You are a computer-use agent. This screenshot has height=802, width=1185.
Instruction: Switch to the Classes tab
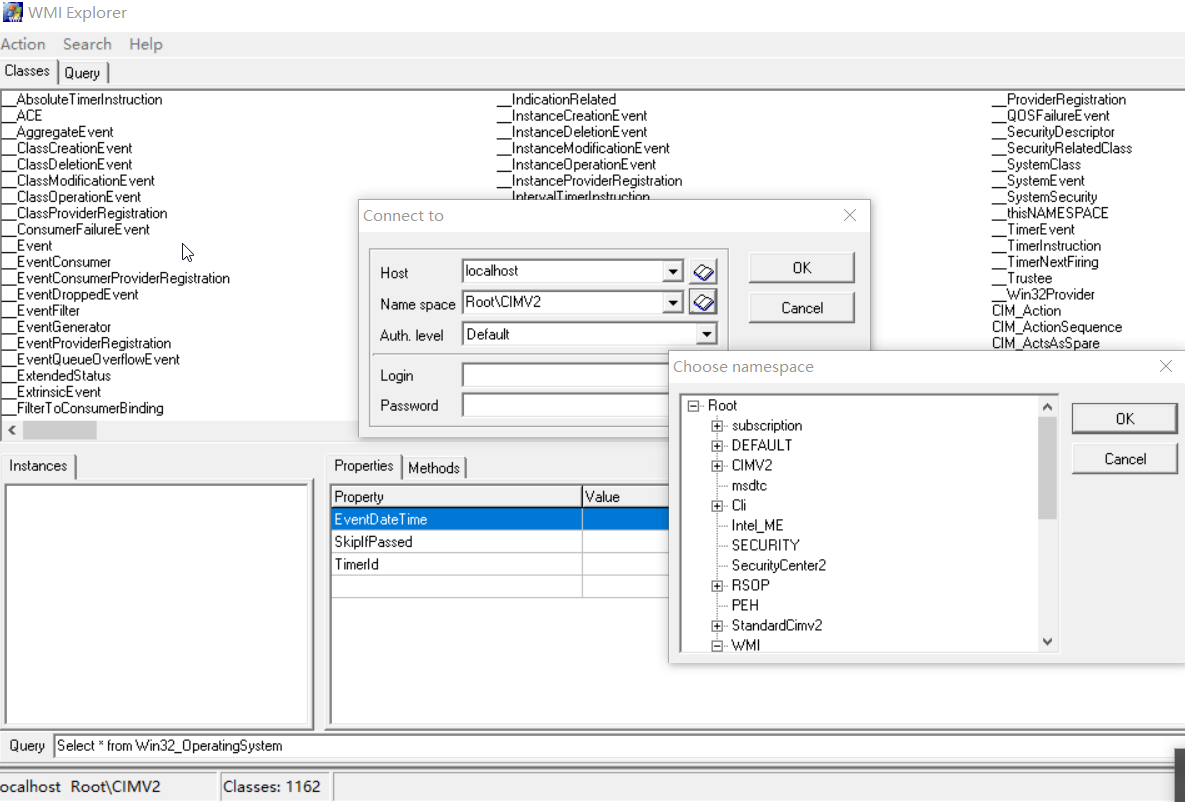(x=27, y=71)
